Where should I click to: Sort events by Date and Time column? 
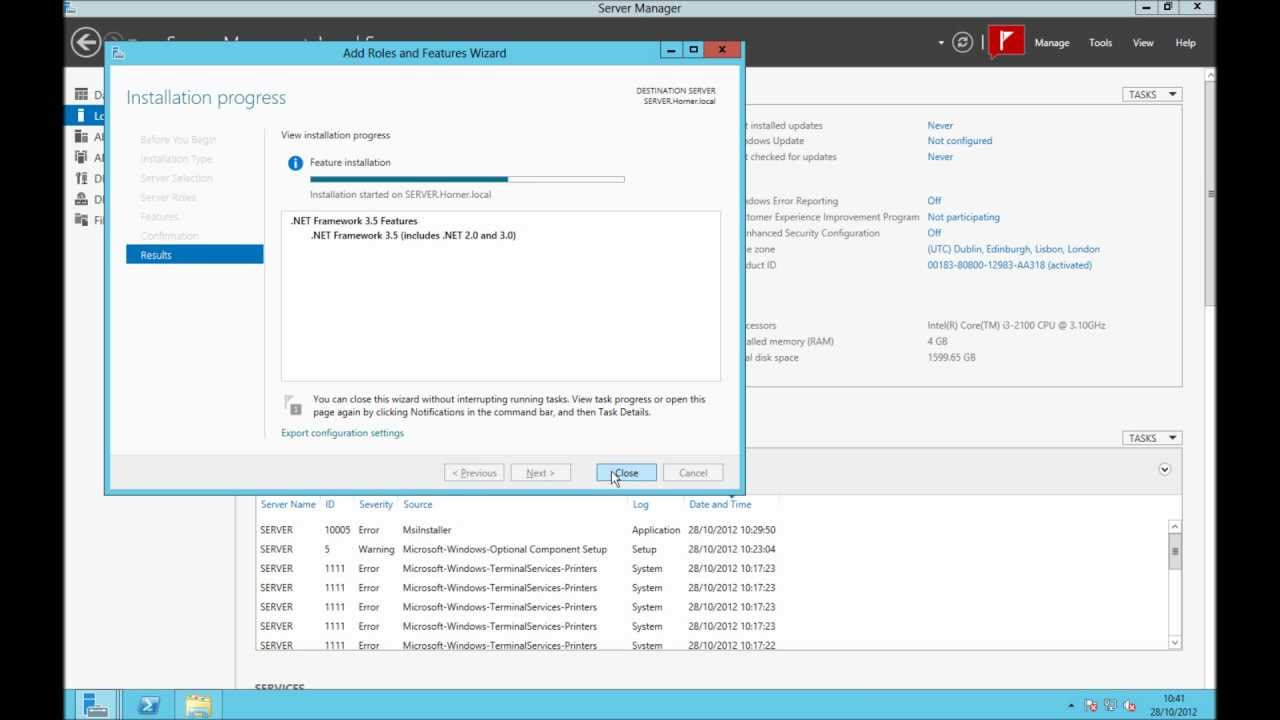(x=720, y=505)
